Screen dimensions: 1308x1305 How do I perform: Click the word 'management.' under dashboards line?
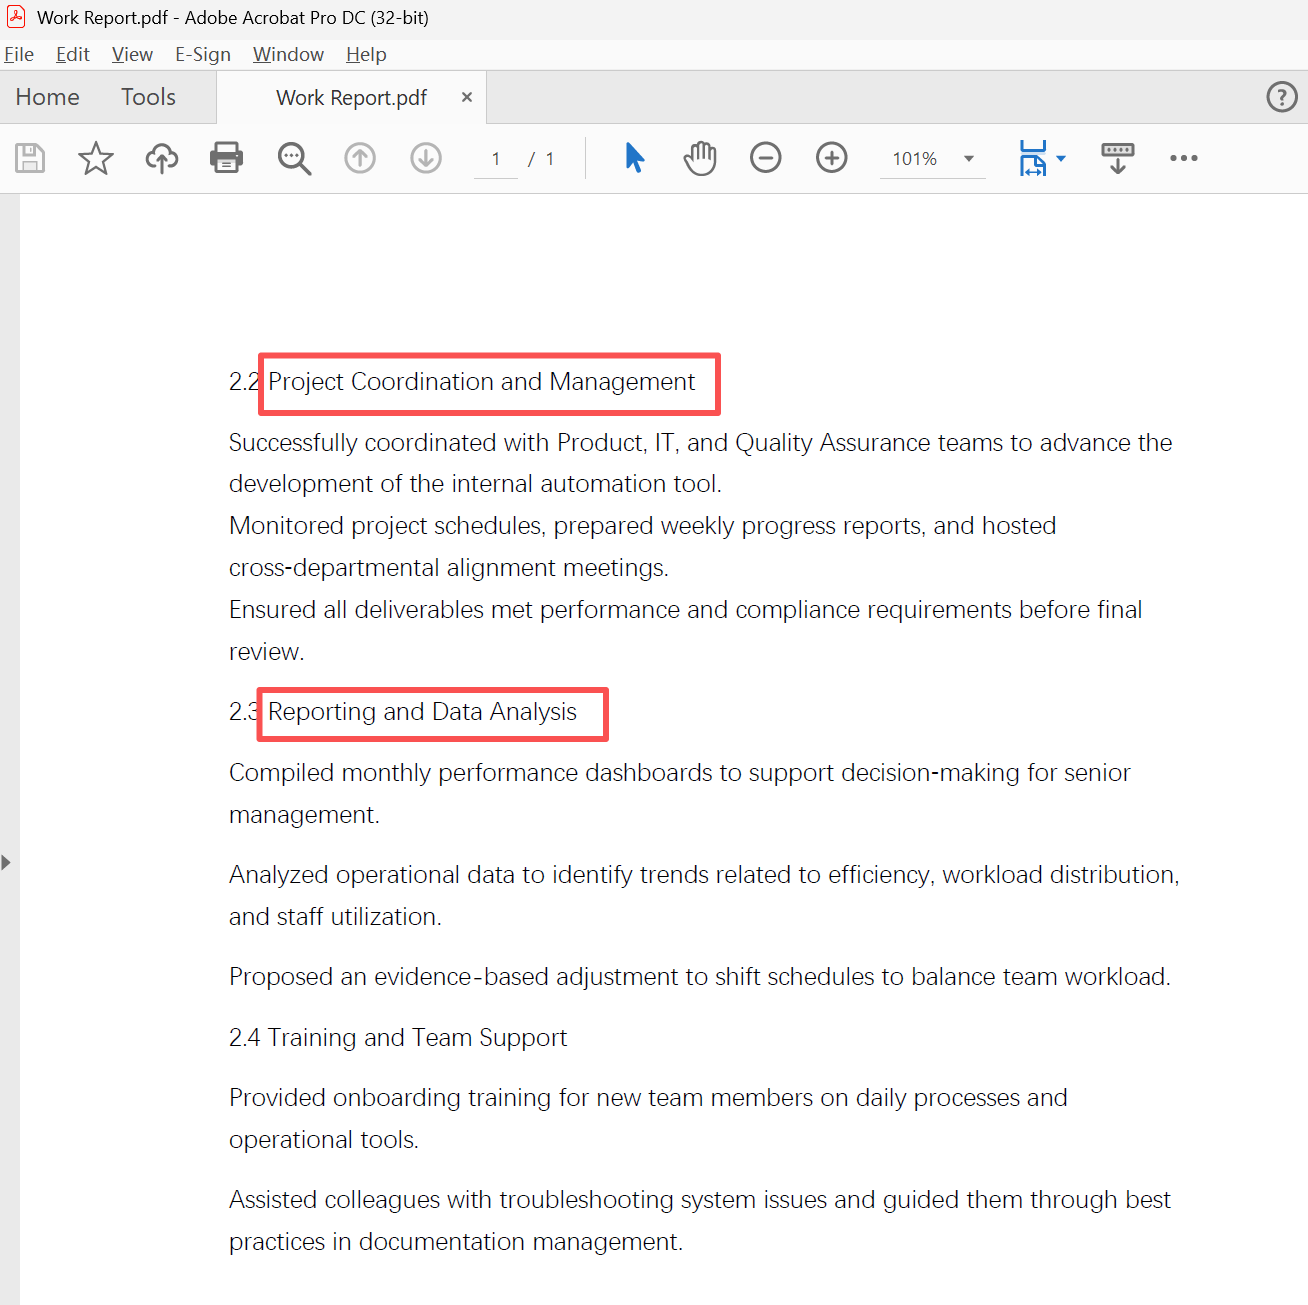tap(304, 815)
